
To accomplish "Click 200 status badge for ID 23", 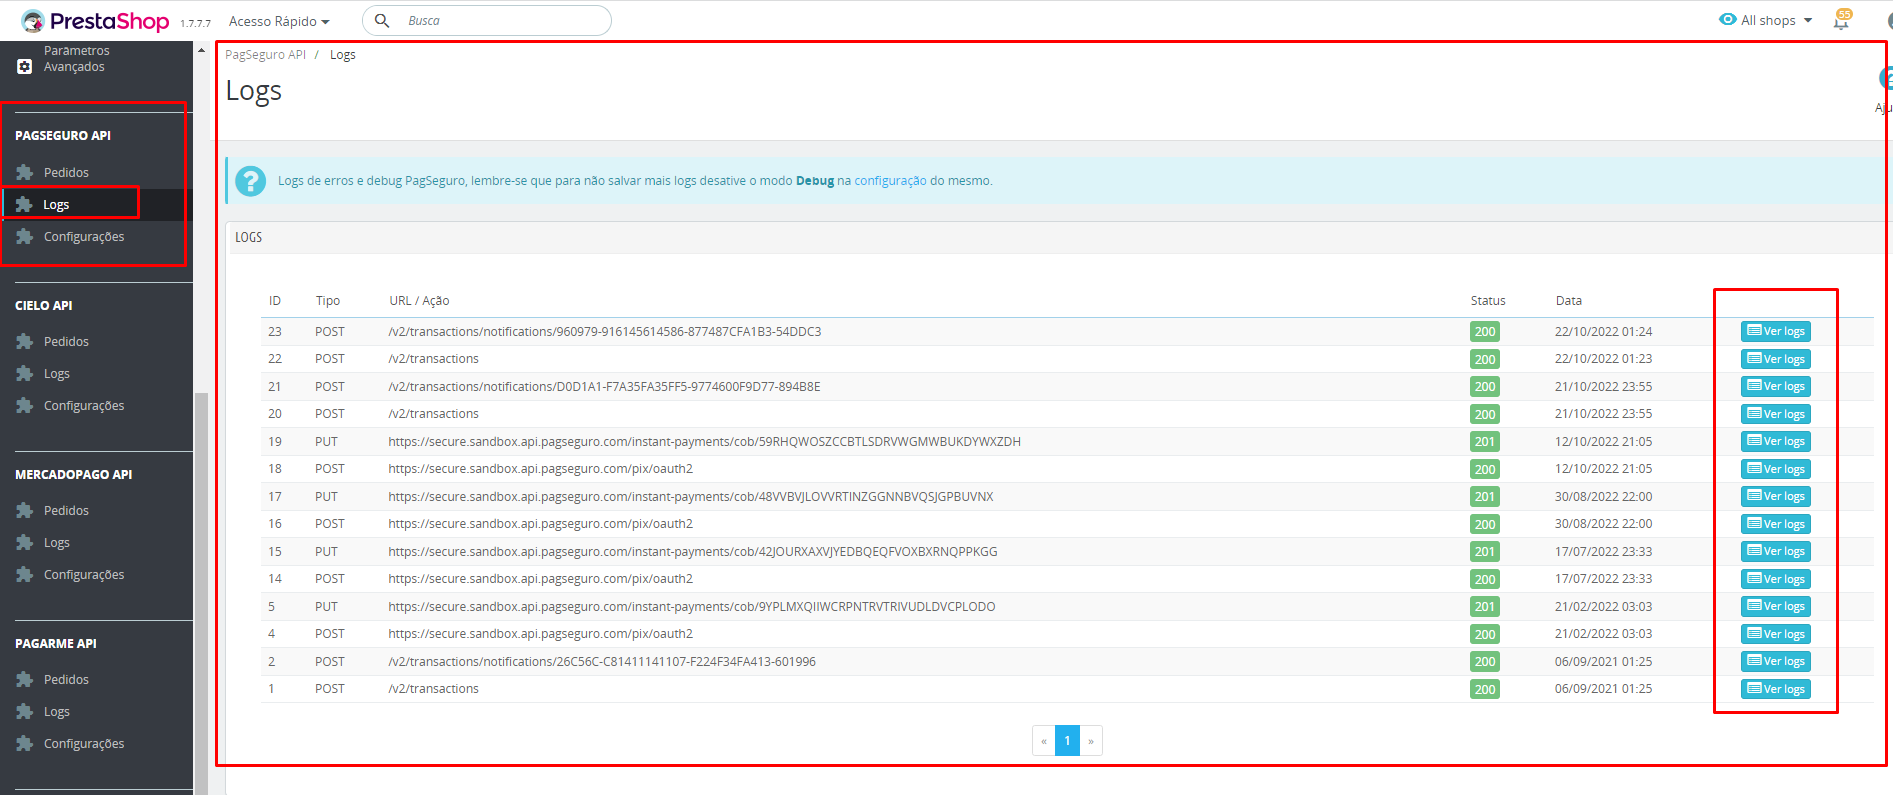I will point(1485,332).
